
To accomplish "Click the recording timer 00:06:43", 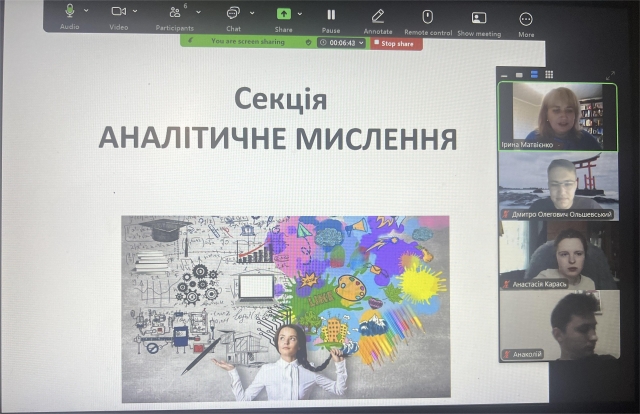I will pyautogui.click(x=340, y=43).
